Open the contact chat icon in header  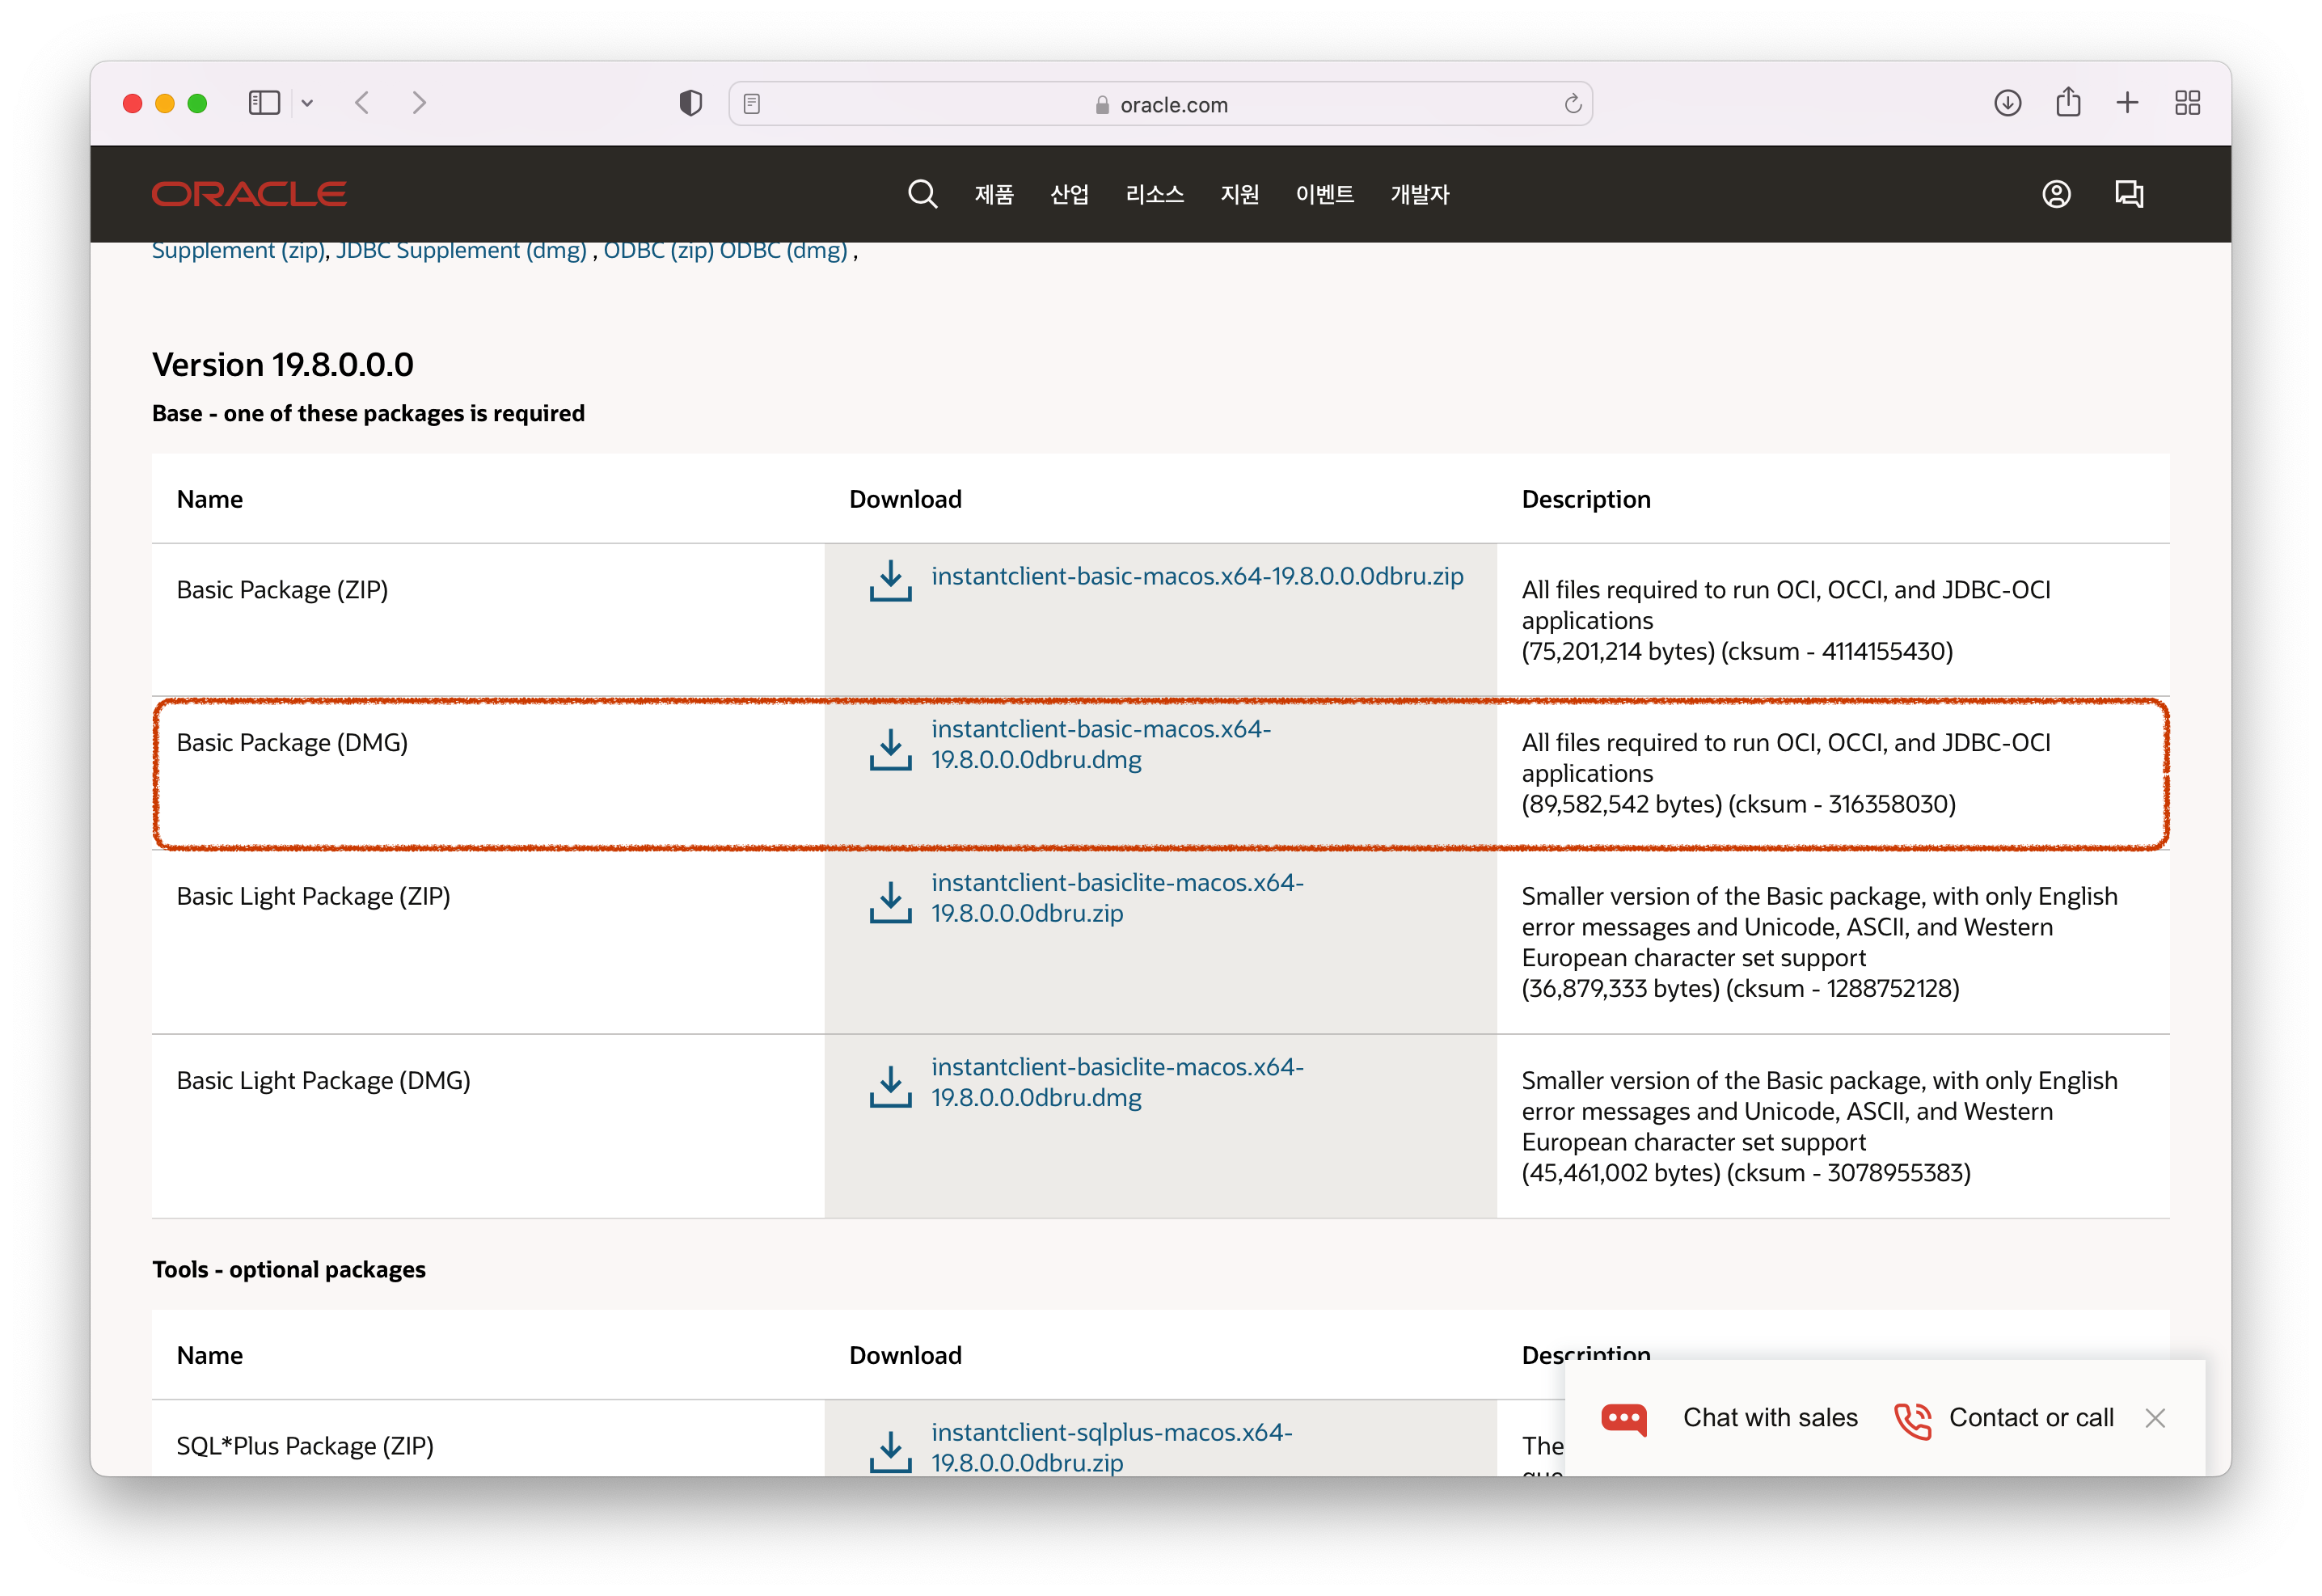tap(2129, 194)
